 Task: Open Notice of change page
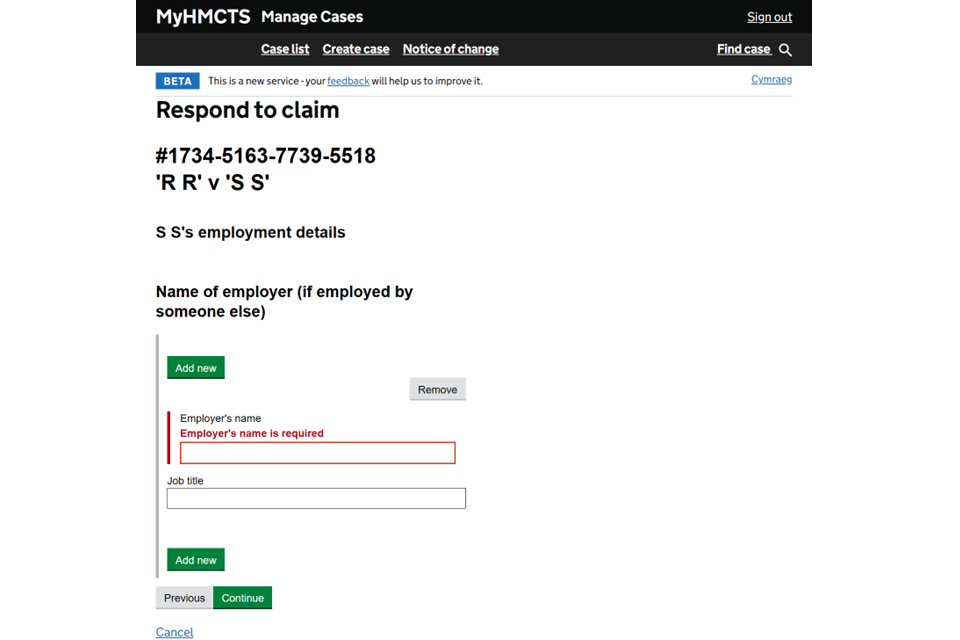[x=450, y=49]
